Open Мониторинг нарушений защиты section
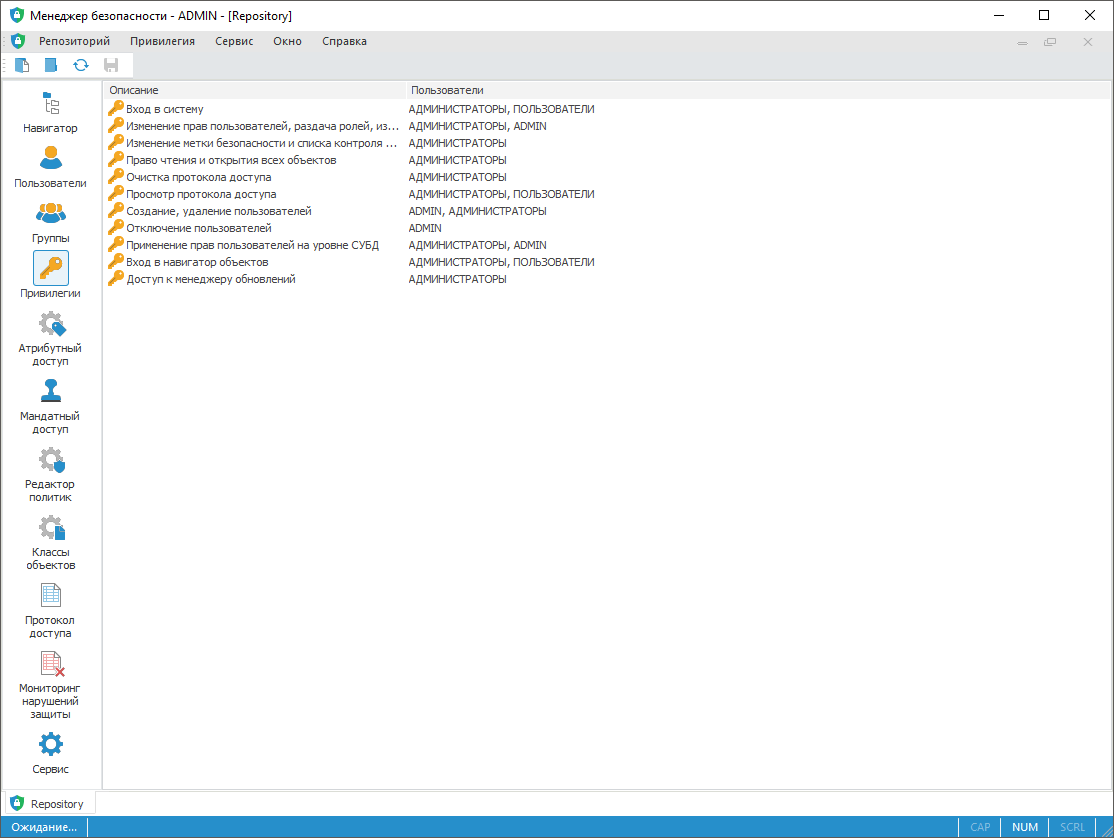Viewport: 1114px width, 838px height. pyautogui.click(x=50, y=686)
